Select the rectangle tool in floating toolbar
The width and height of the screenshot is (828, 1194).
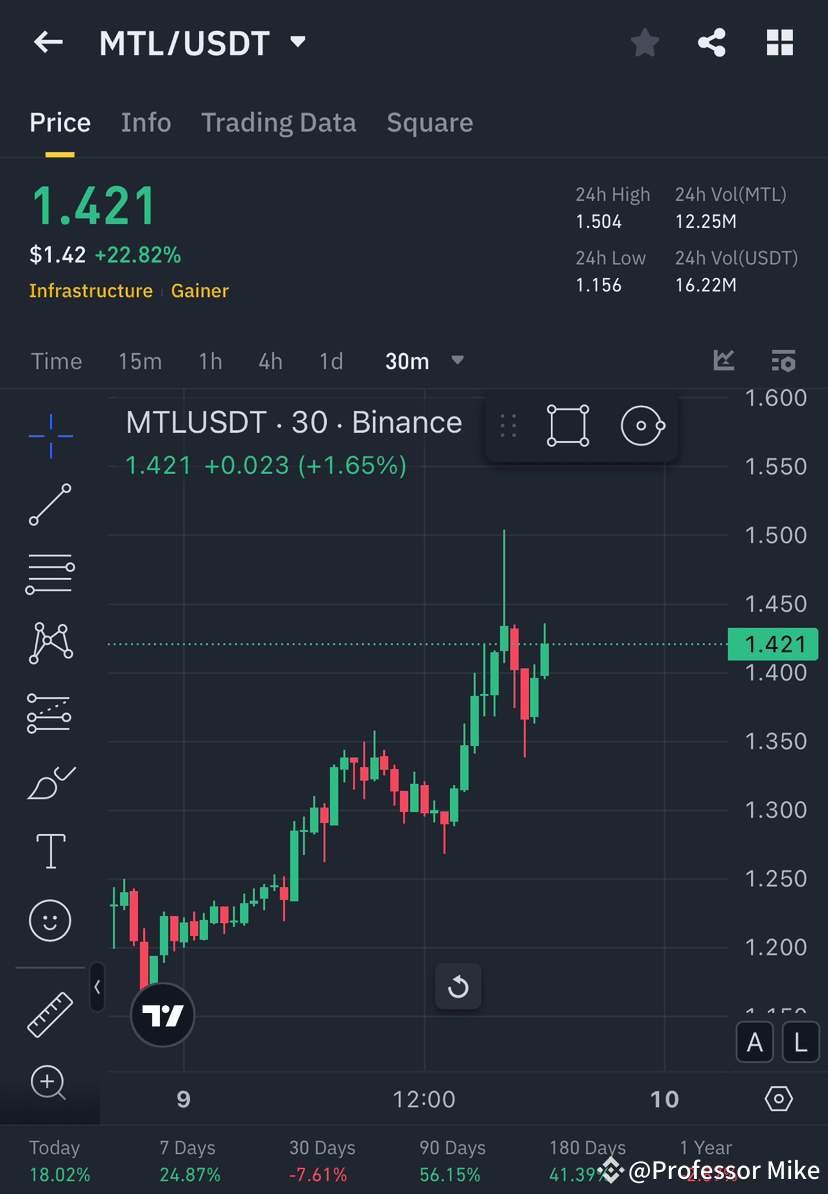[x=567, y=425]
